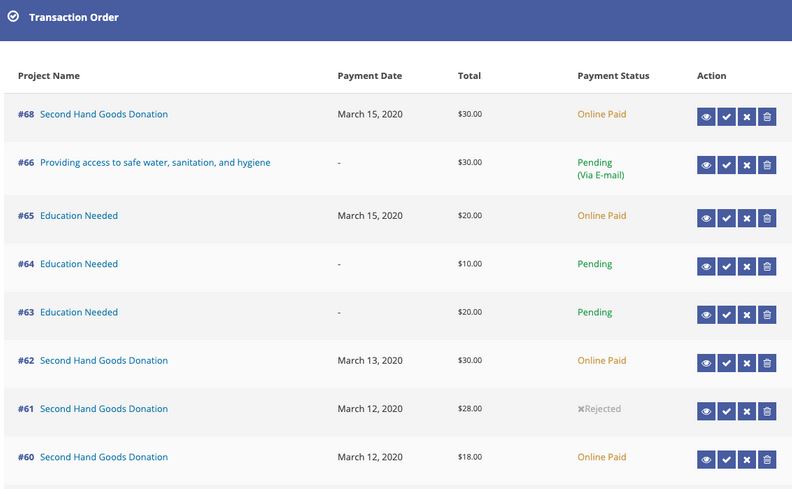Click the Transaction Order circle-check header icon

click(13, 17)
